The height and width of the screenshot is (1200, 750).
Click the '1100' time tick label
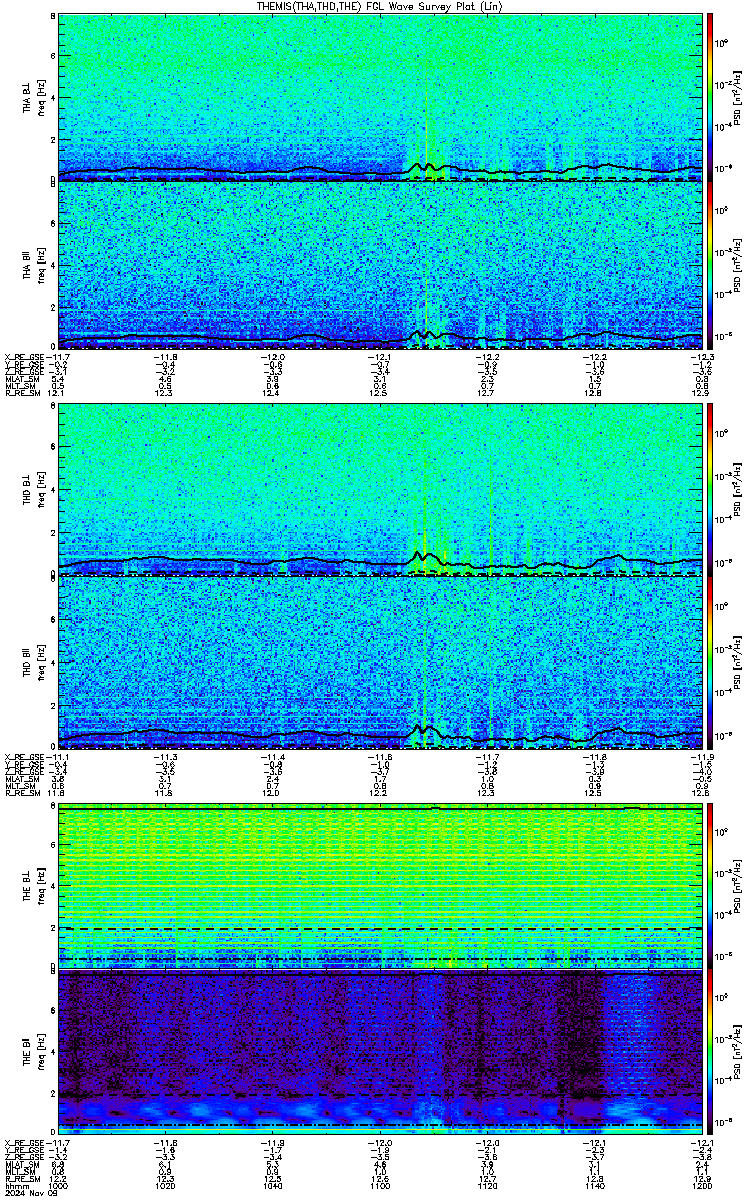click(x=380, y=1184)
